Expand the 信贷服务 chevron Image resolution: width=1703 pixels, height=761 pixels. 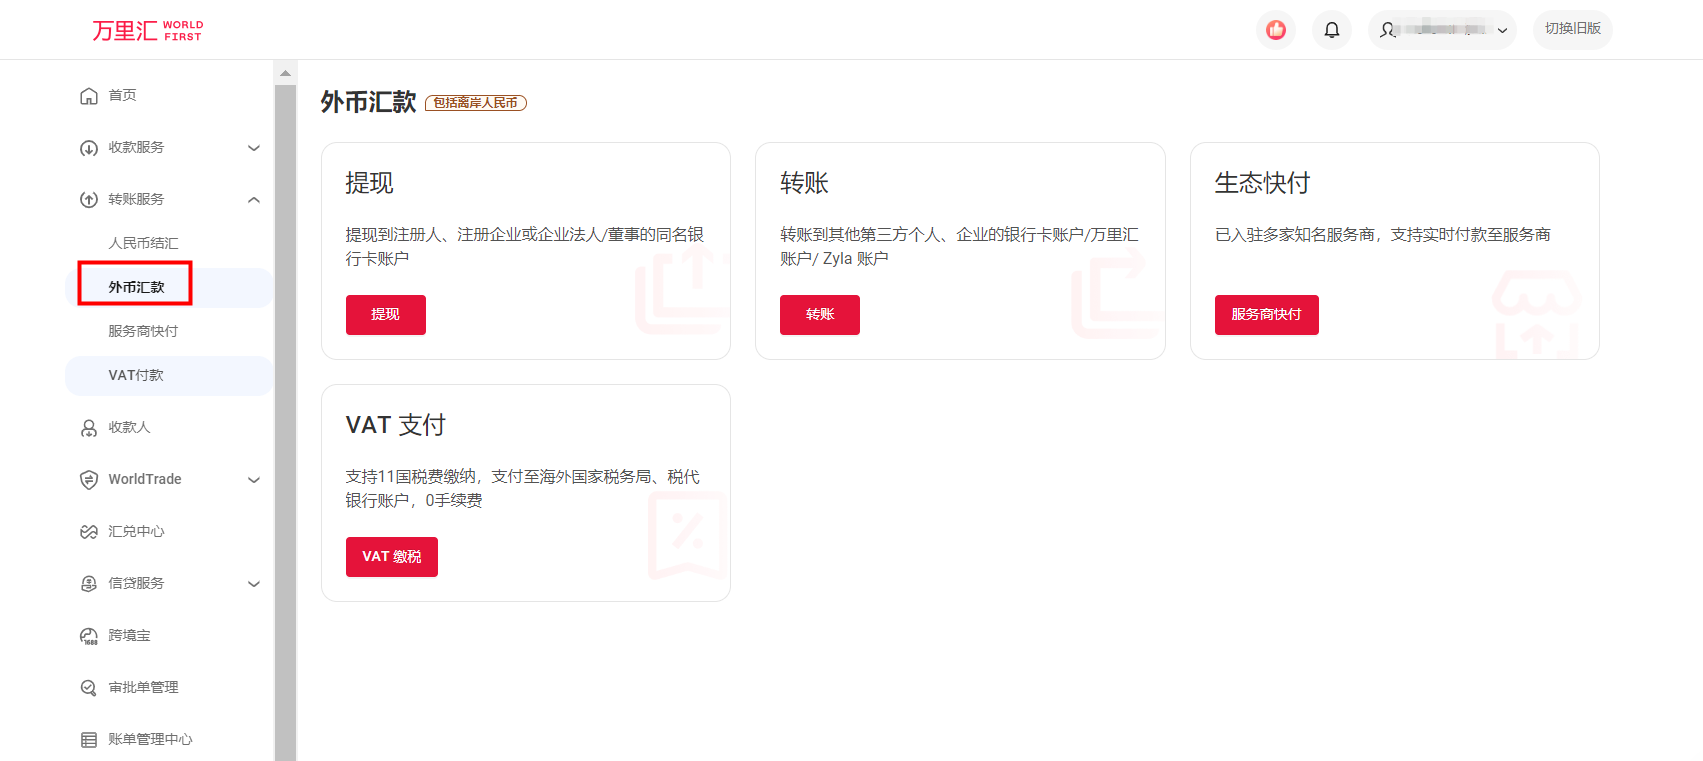tap(254, 584)
